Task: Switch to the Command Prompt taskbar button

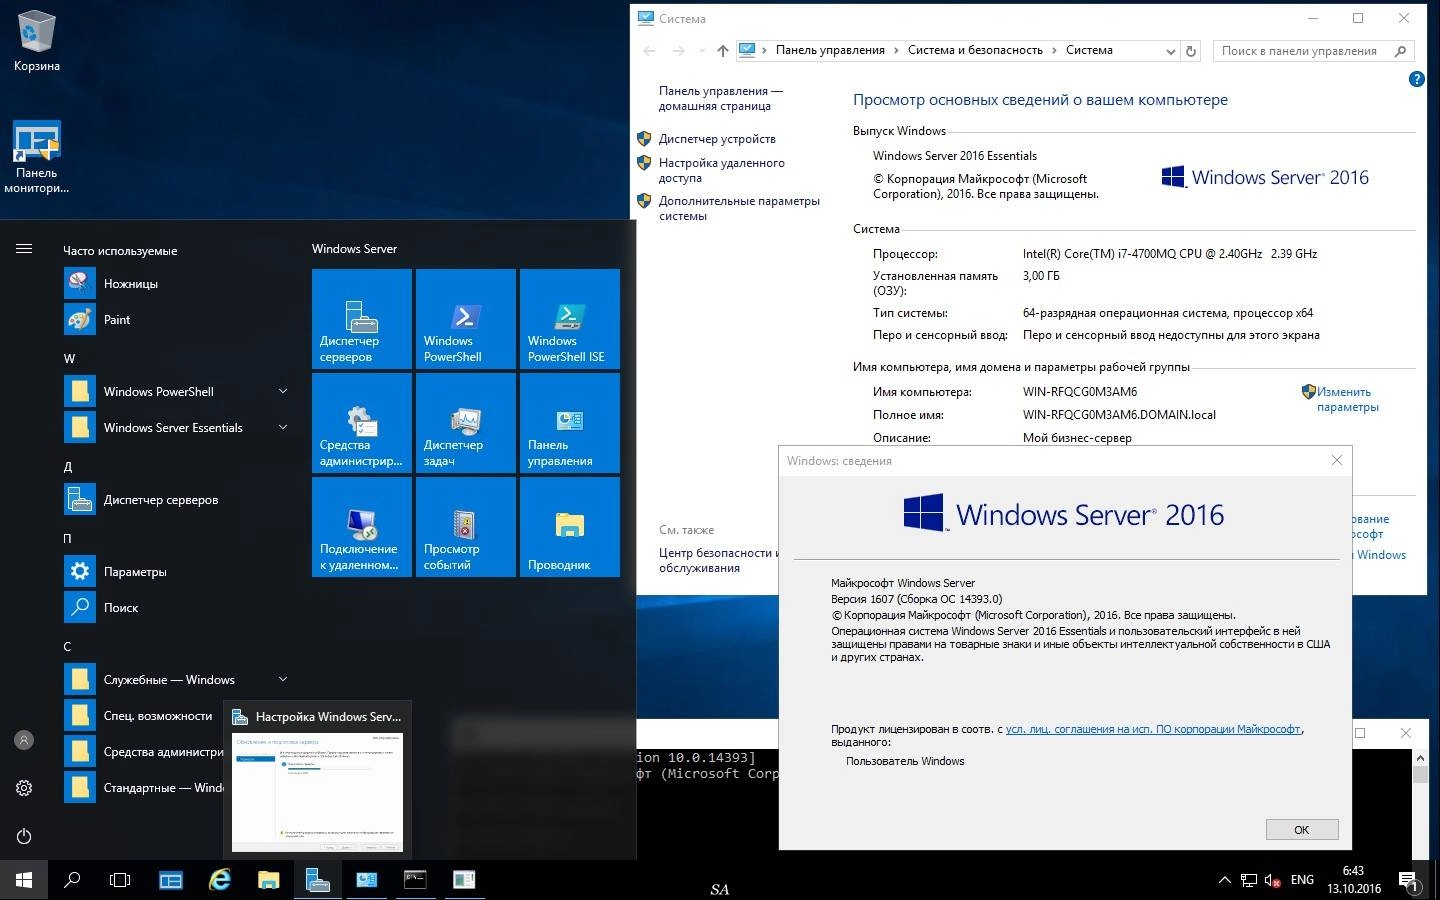Action: pyautogui.click(x=415, y=880)
